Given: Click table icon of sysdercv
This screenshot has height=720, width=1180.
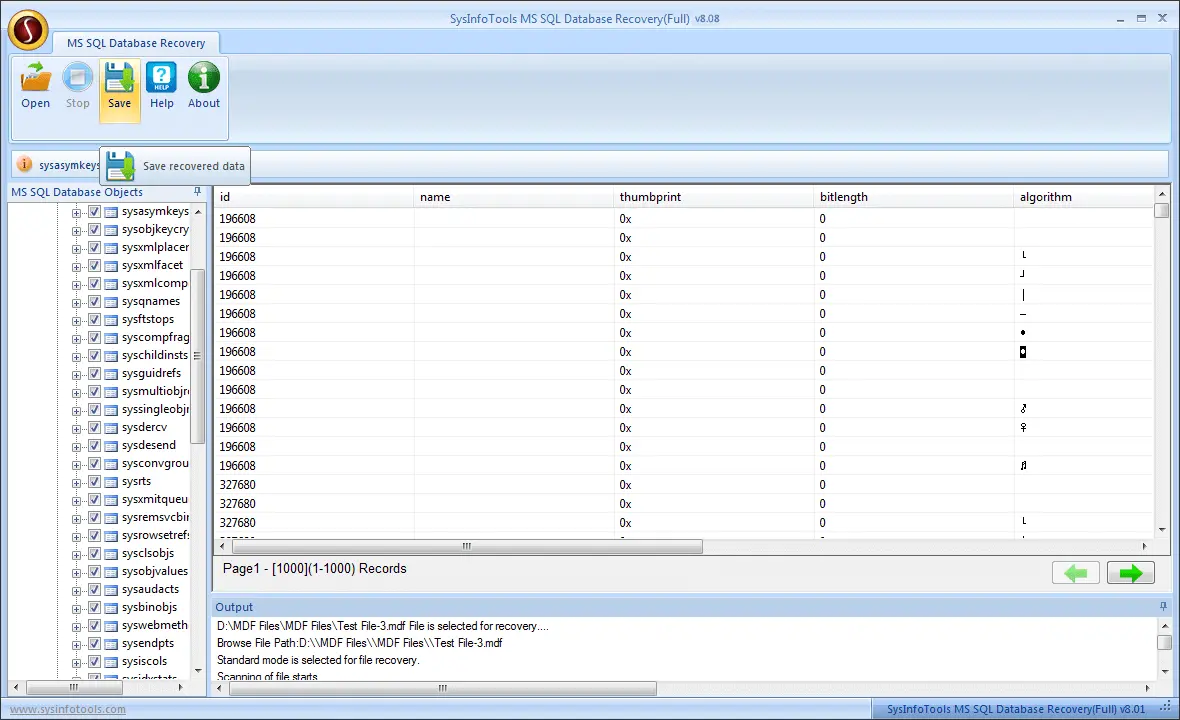Looking at the screenshot, I should (x=111, y=428).
